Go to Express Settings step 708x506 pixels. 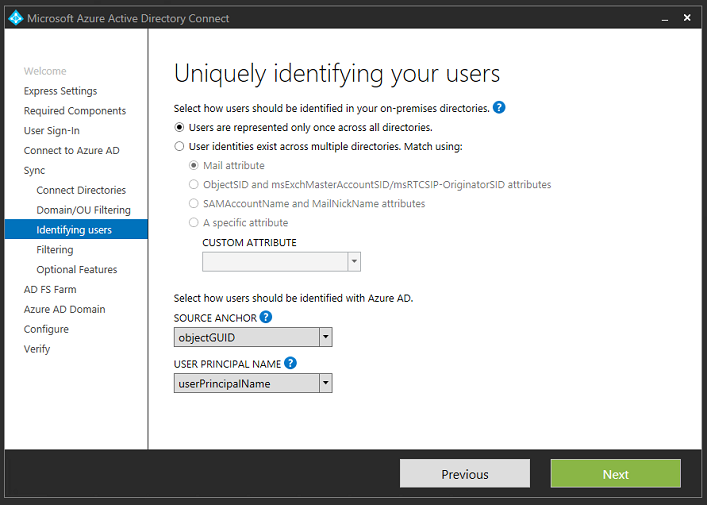click(x=60, y=91)
